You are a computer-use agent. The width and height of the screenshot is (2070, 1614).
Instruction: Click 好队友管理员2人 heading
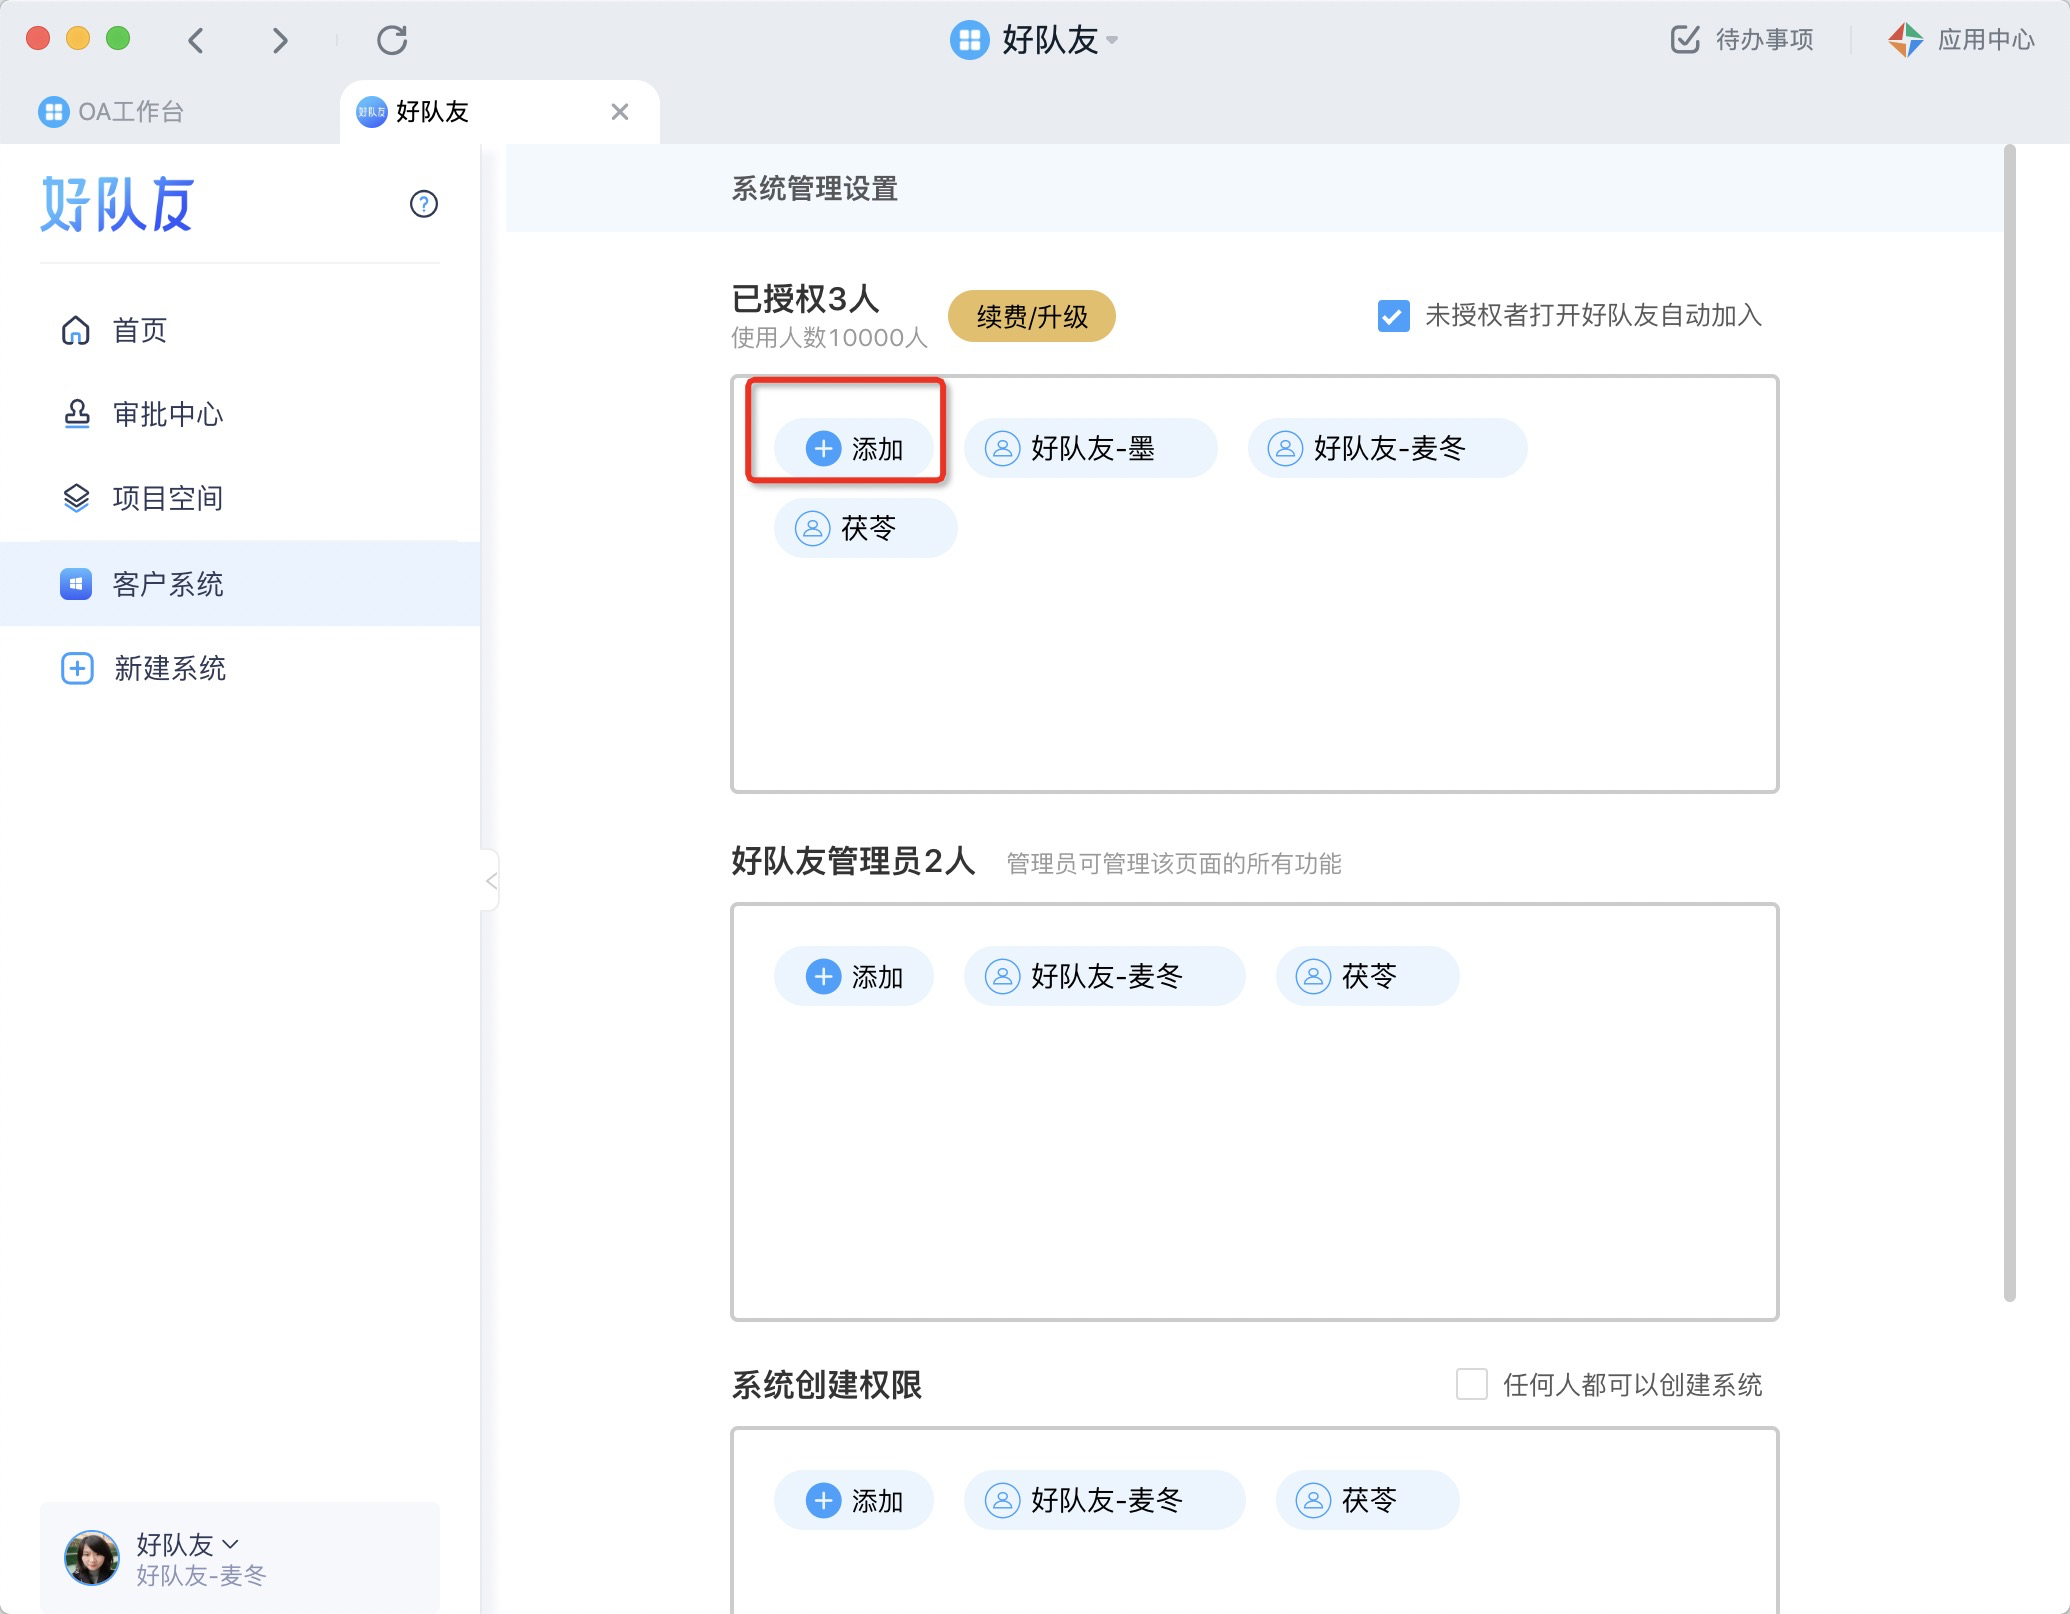click(x=853, y=861)
